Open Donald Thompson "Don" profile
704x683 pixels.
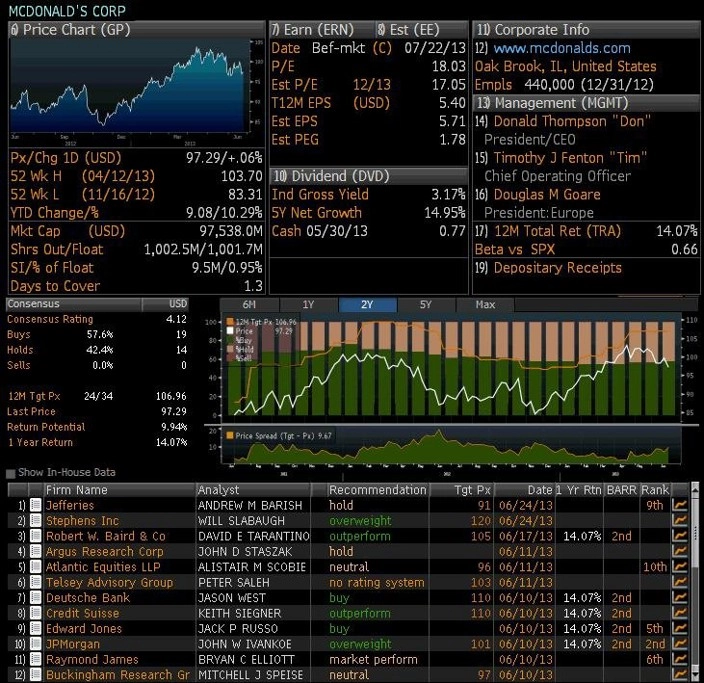click(x=572, y=121)
